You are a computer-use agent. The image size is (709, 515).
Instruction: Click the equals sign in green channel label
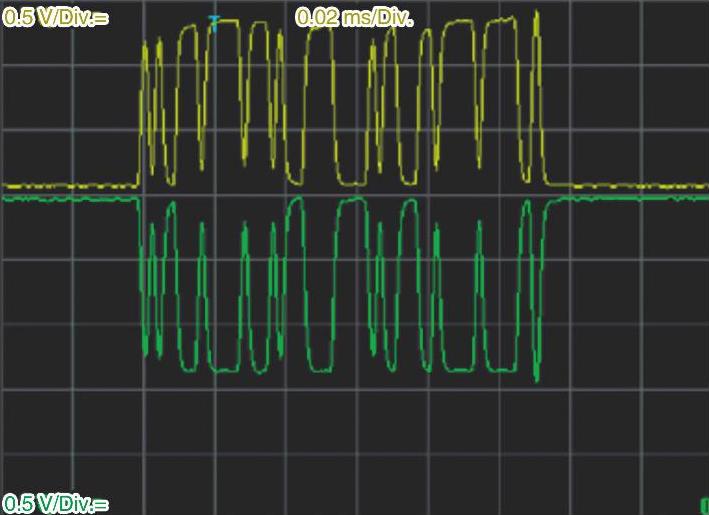(102, 503)
